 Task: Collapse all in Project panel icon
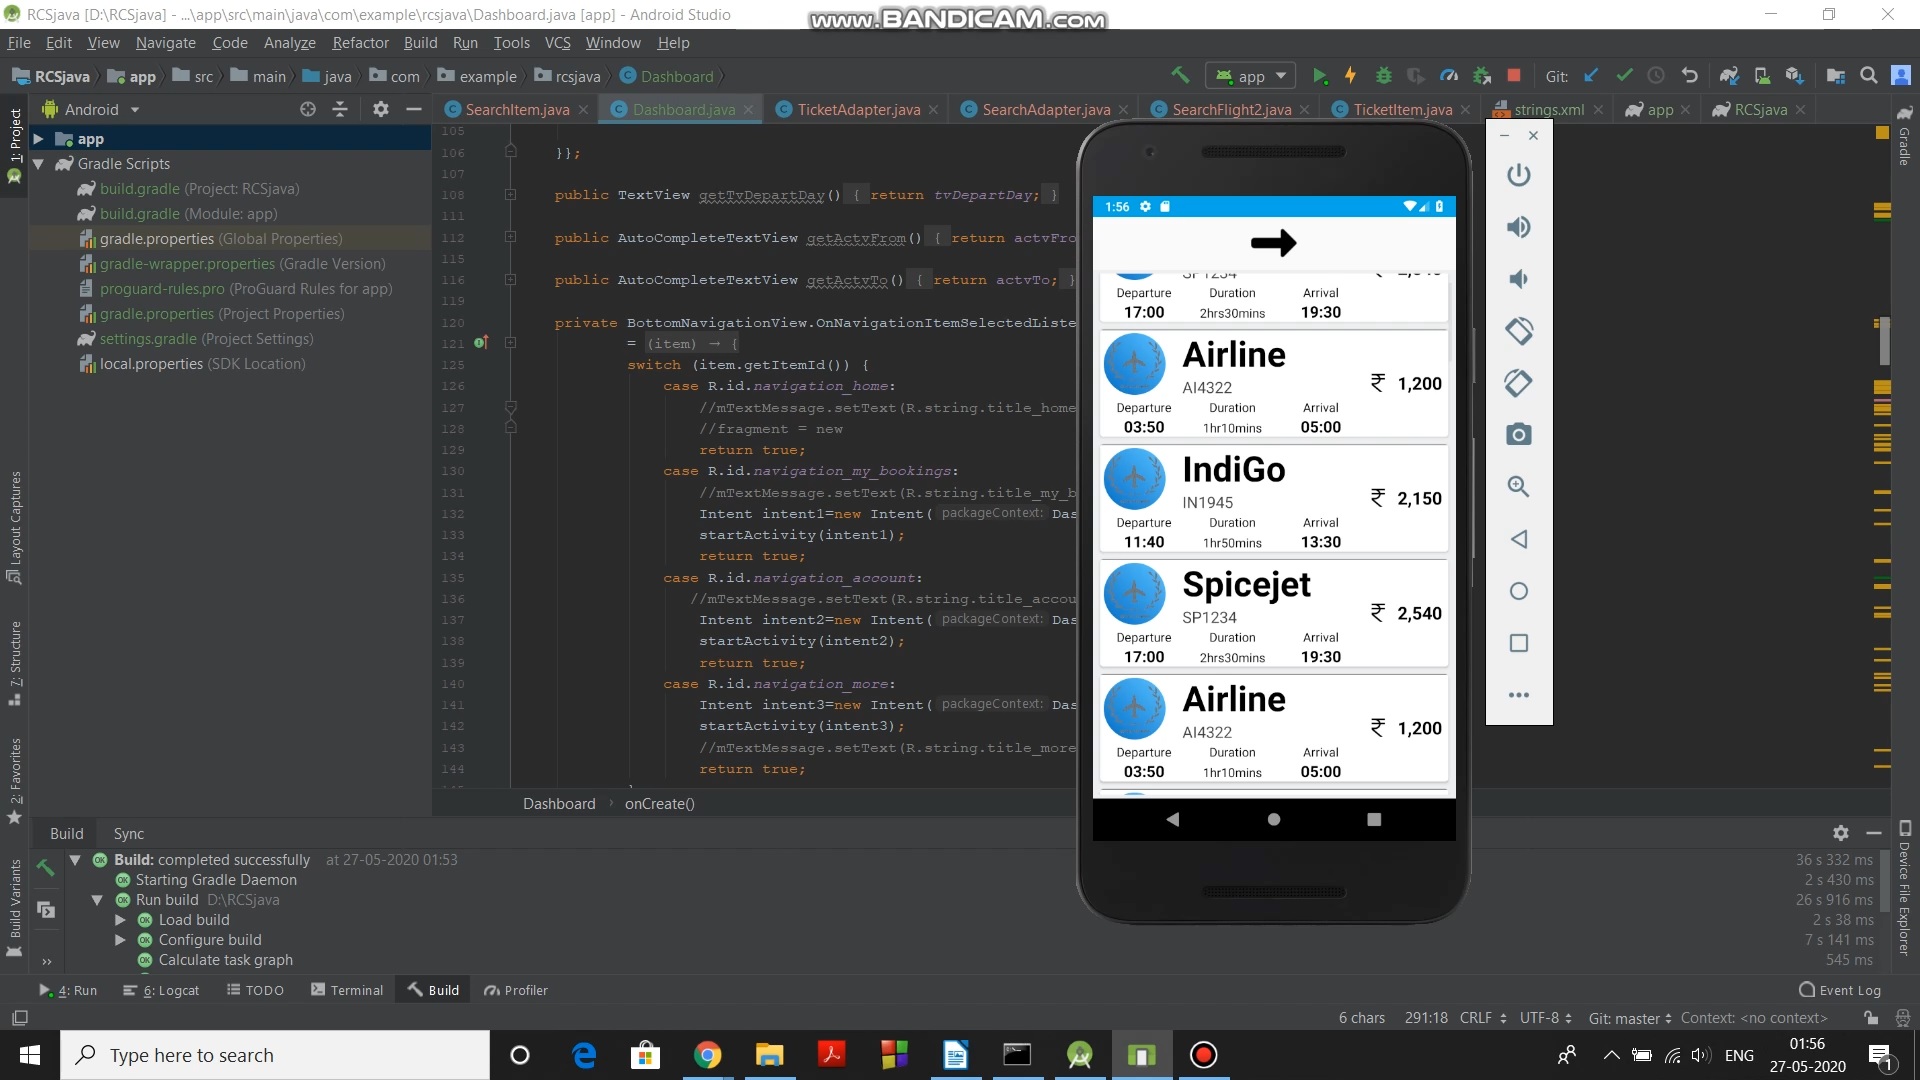tap(340, 109)
